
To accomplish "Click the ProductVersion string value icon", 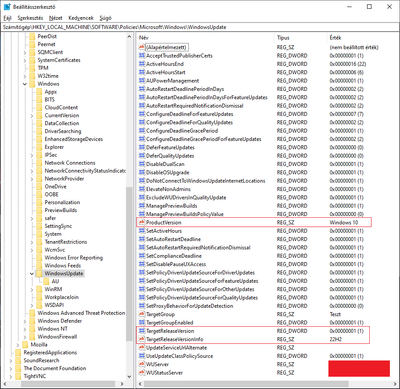I will click(x=142, y=222).
